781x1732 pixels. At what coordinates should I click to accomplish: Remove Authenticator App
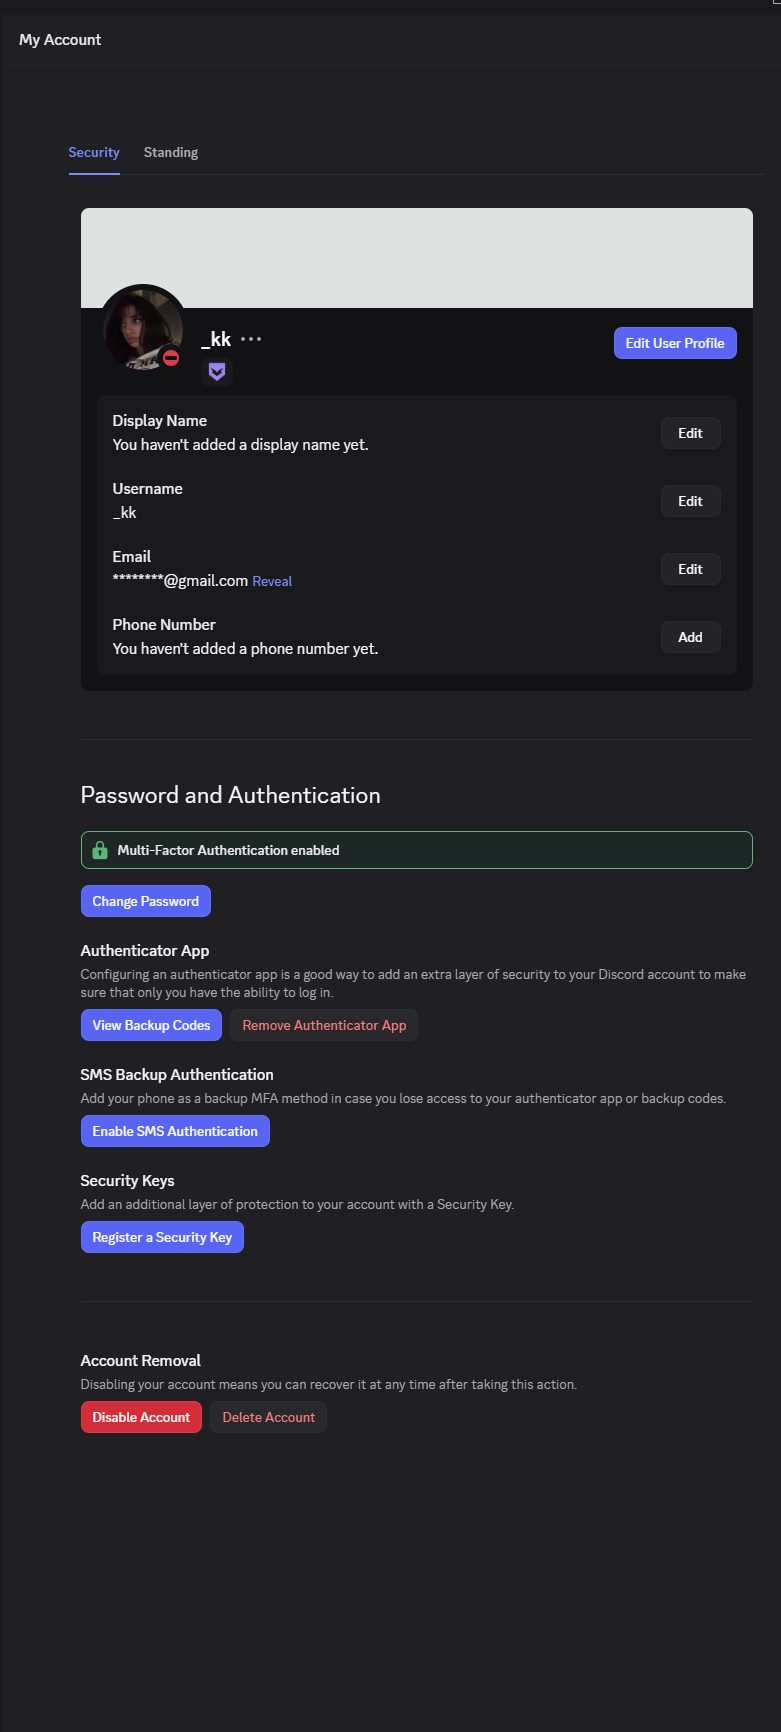[324, 1025]
